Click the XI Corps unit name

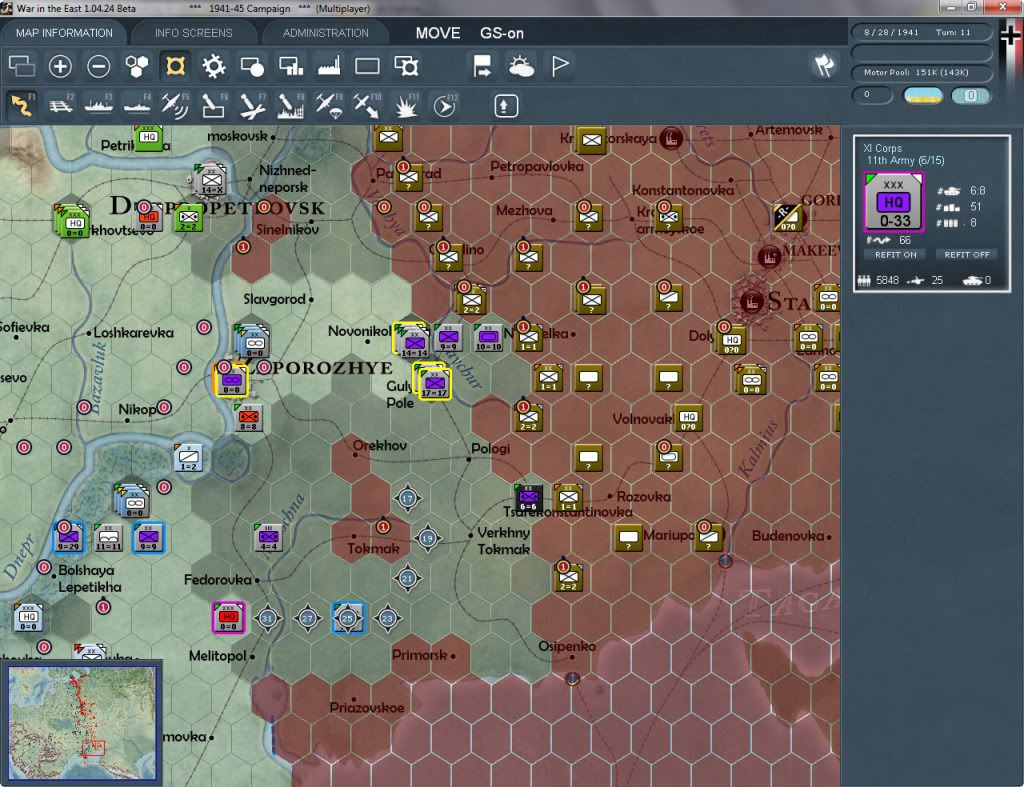pyautogui.click(x=882, y=148)
